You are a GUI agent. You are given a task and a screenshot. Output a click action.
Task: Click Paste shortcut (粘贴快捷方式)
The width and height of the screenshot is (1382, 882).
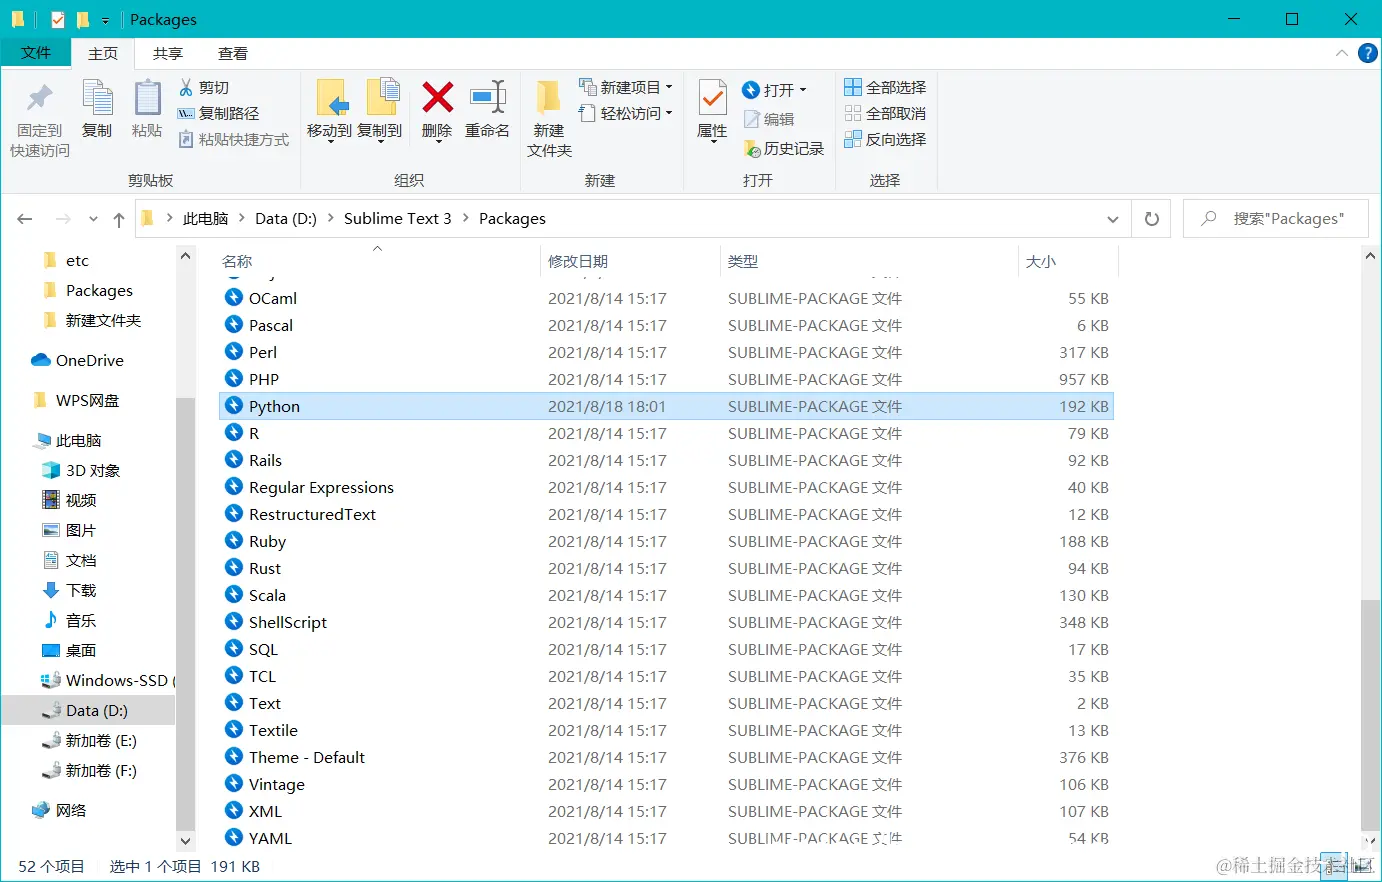click(x=233, y=140)
